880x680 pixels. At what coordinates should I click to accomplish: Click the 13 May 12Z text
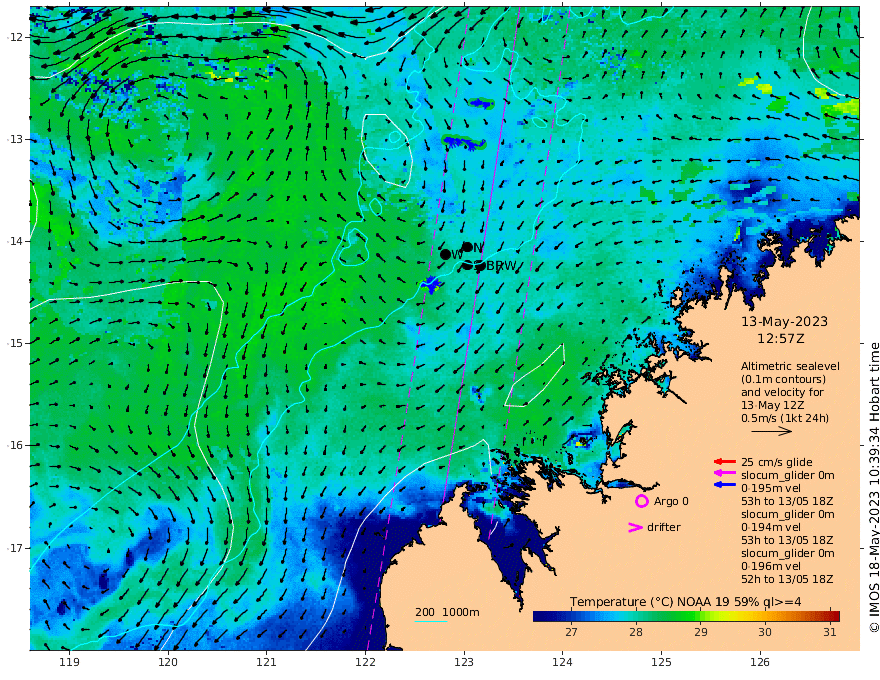(772, 405)
